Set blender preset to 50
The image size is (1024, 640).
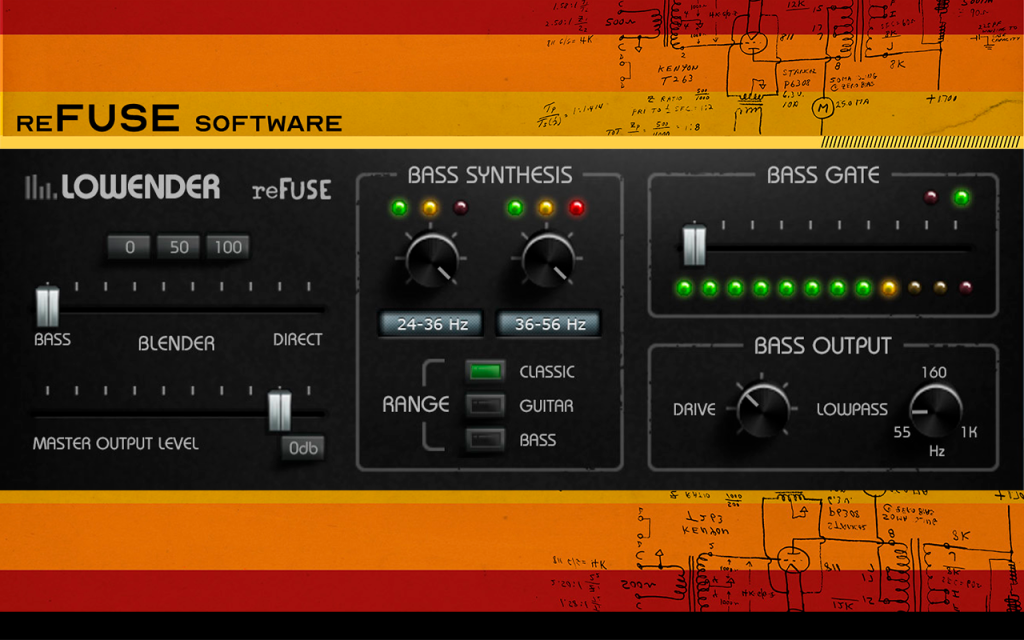tap(178, 248)
